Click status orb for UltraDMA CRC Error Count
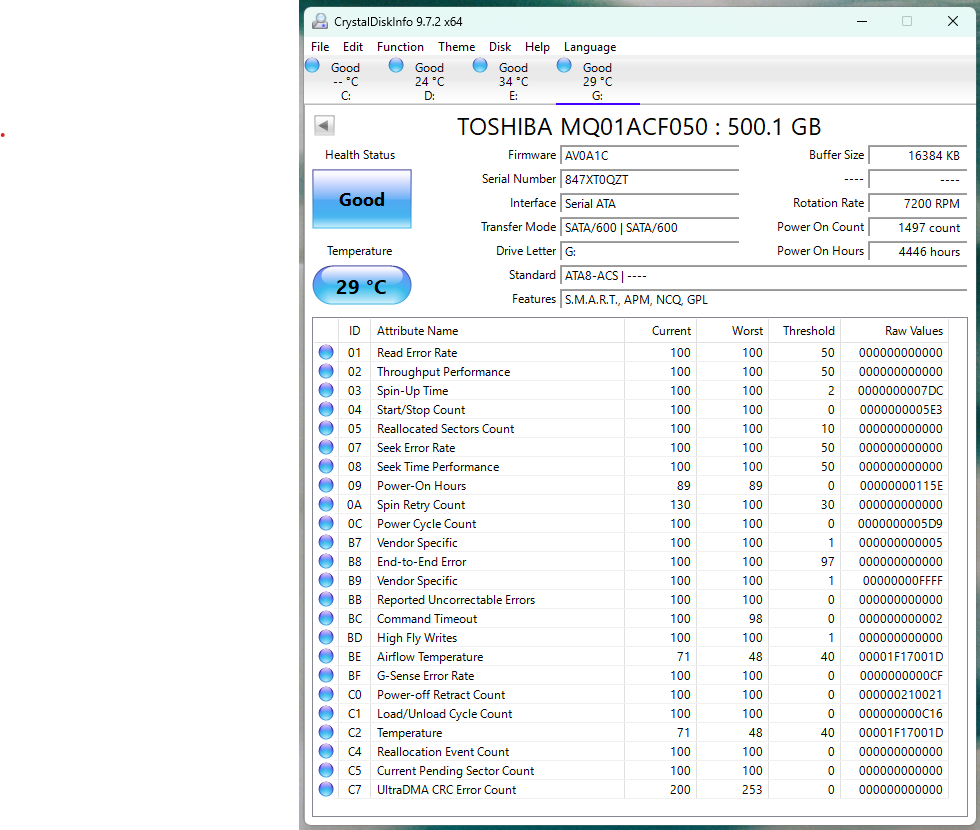The image size is (980, 830). [326, 790]
